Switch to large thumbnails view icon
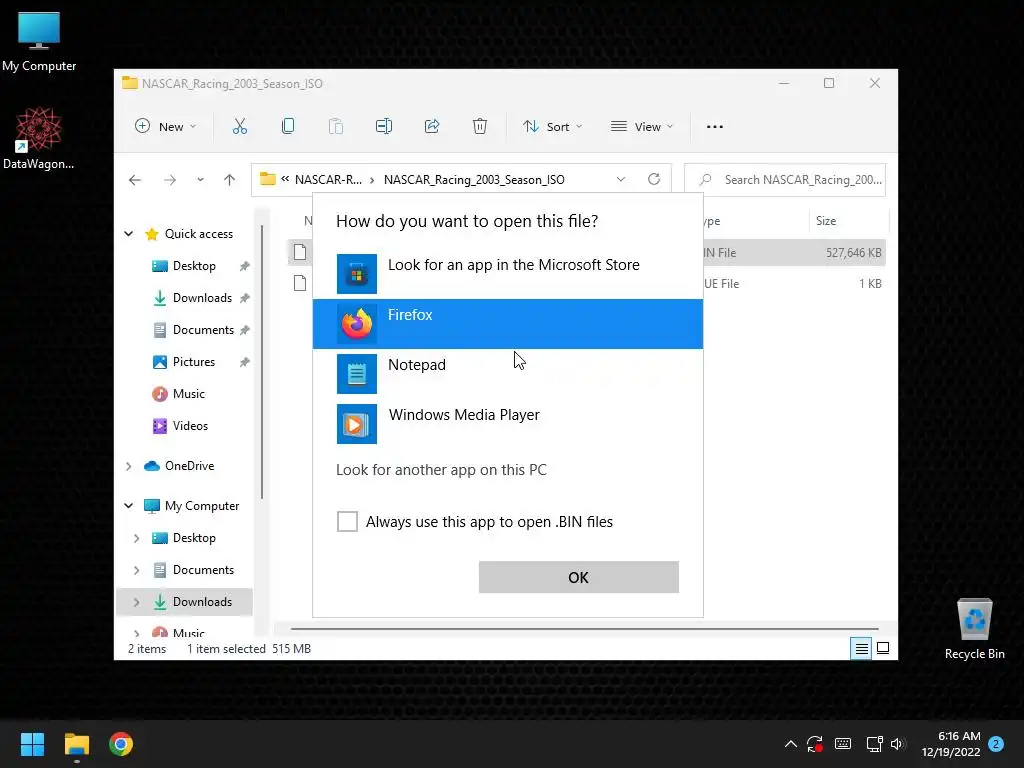This screenshot has height=768, width=1024. [x=883, y=648]
